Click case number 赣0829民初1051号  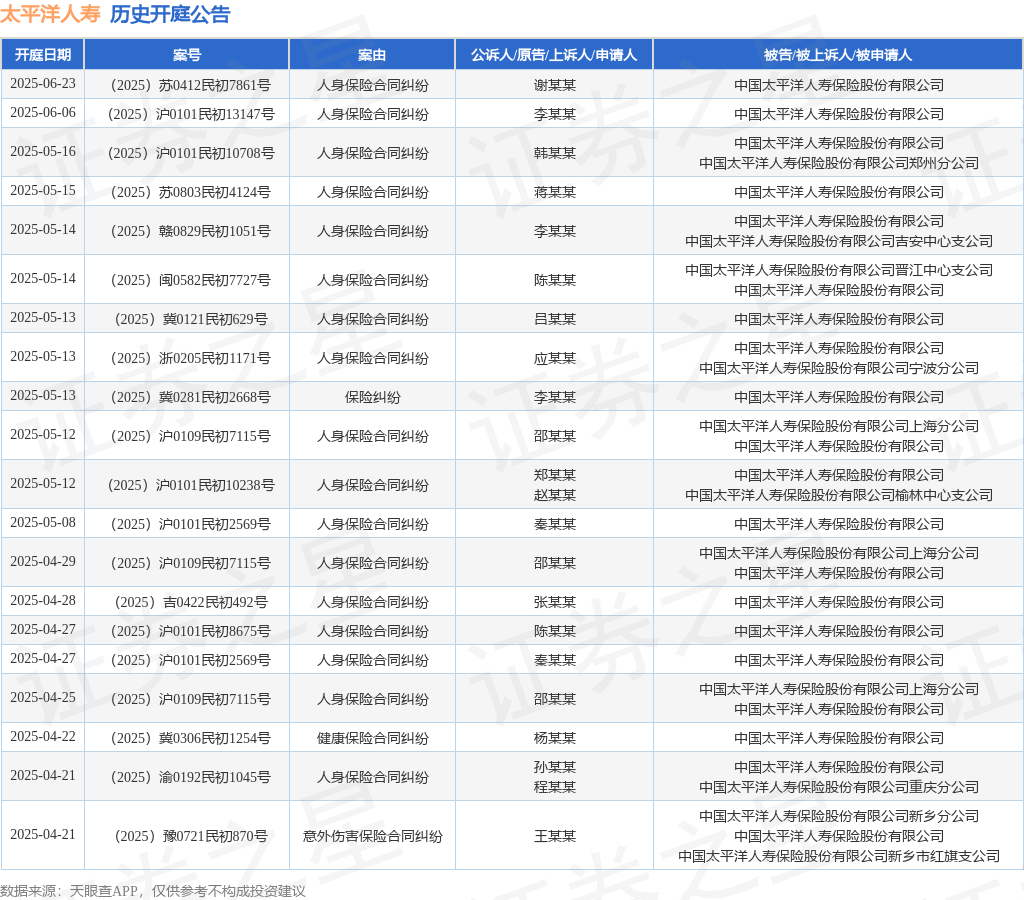coord(191,231)
